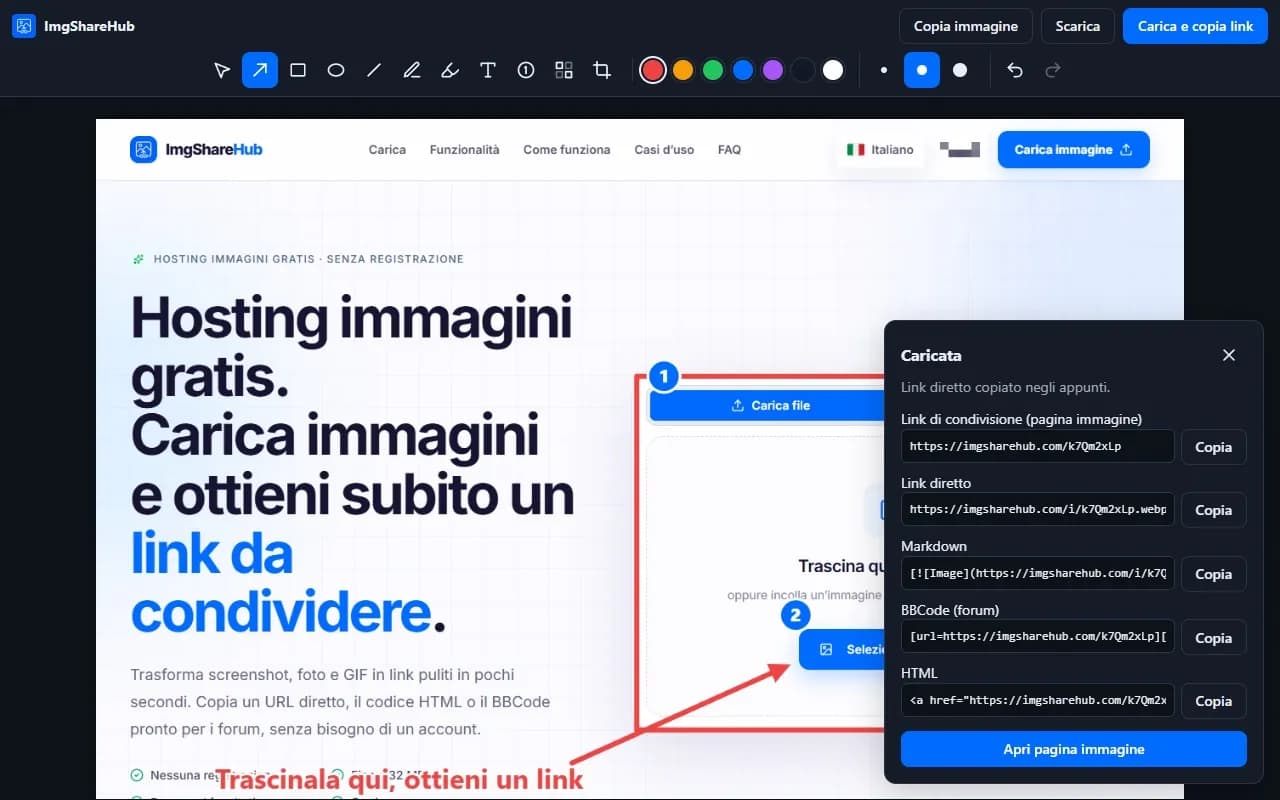Click the Copia immagine button
The image size is (1280, 800).
(x=966, y=26)
